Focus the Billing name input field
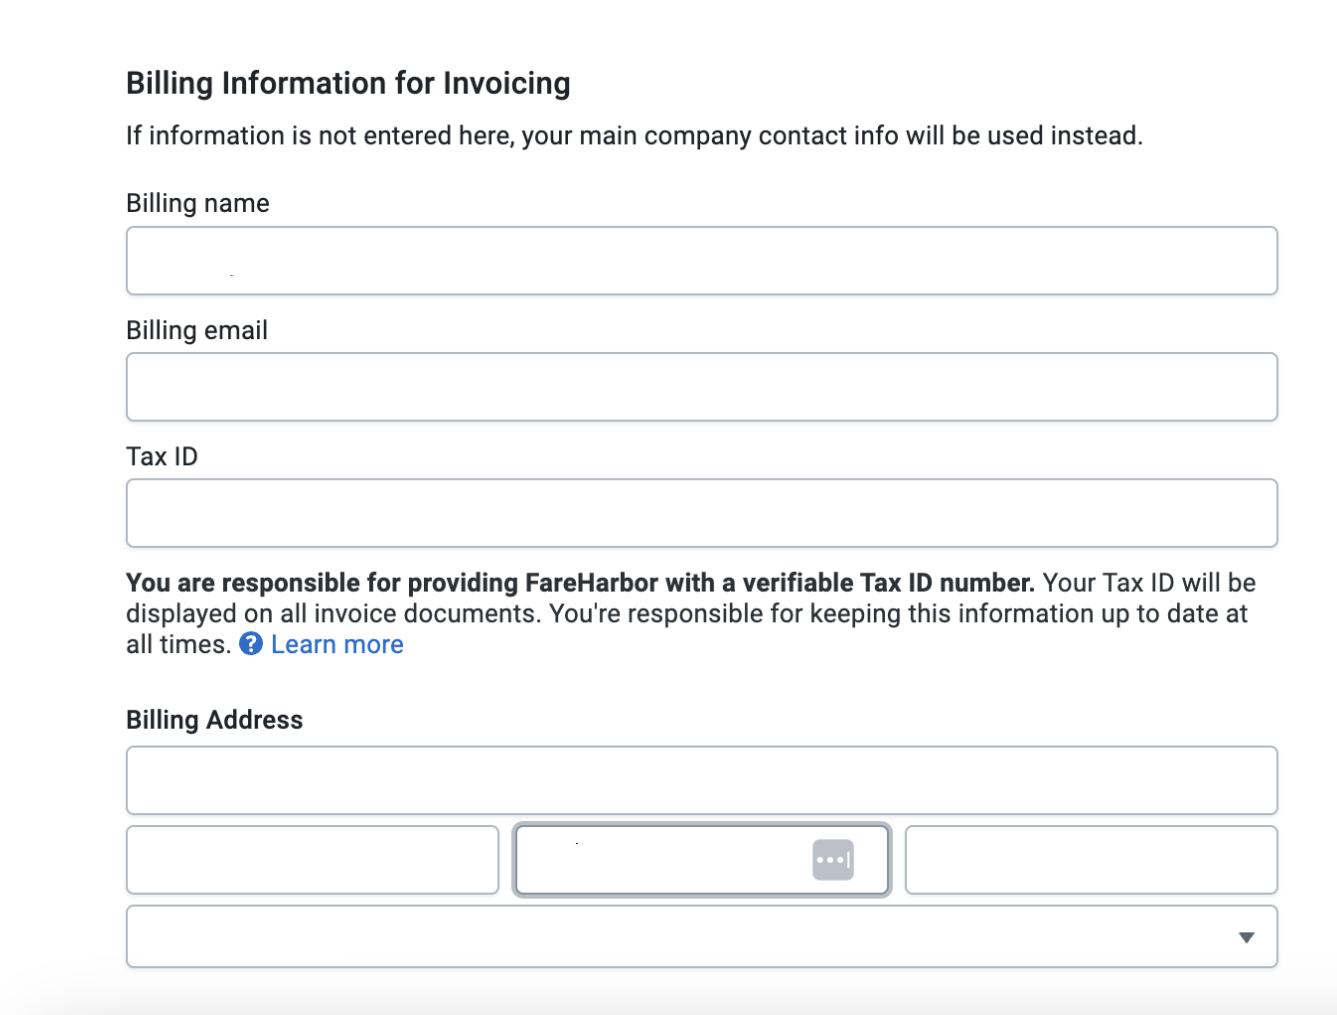Viewport: 1337px width, 1015px height. tap(700, 260)
